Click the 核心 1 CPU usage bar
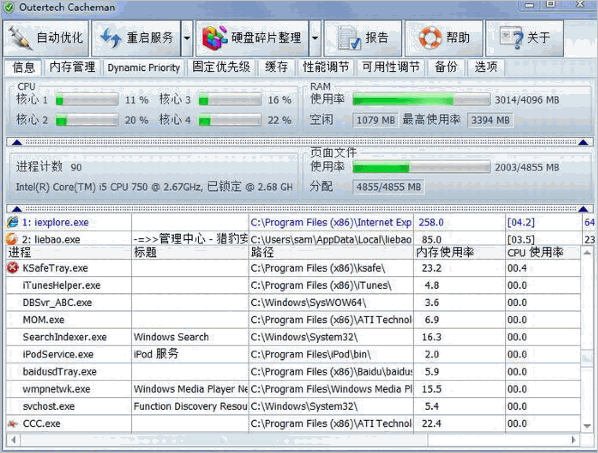598x453 pixels. (87, 100)
